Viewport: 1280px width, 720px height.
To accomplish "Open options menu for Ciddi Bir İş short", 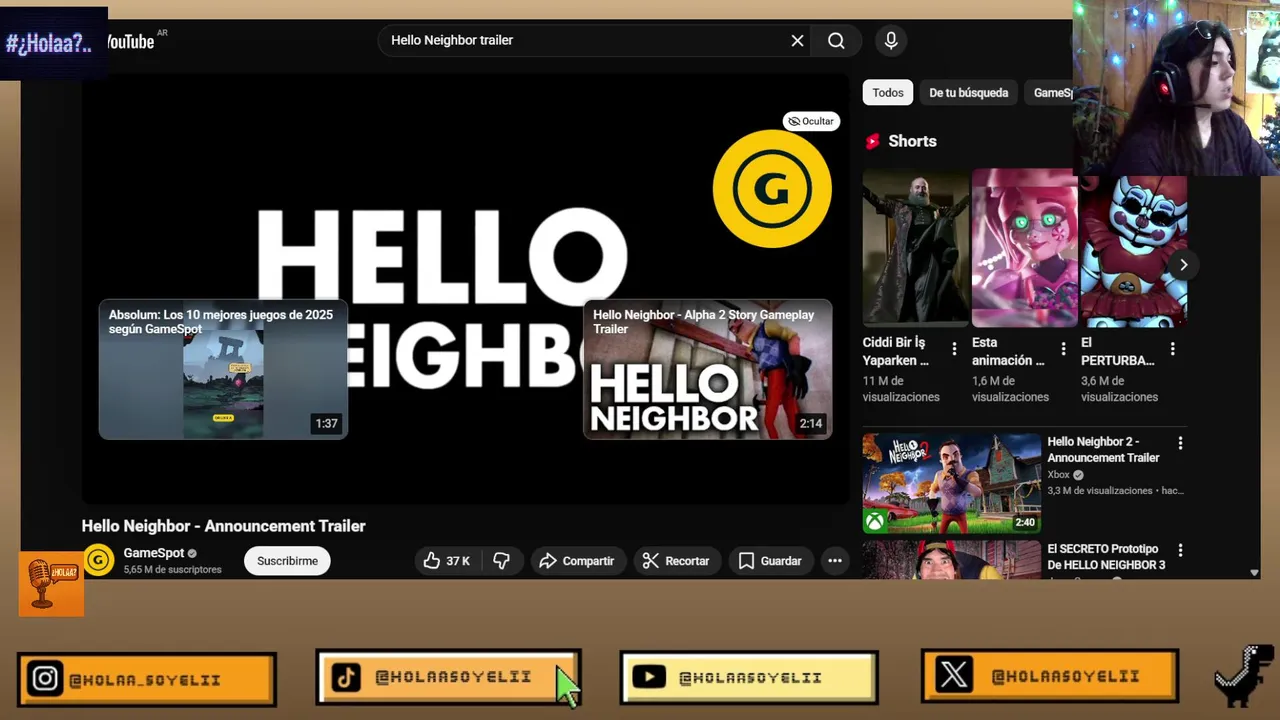I will click(x=954, y=349).
